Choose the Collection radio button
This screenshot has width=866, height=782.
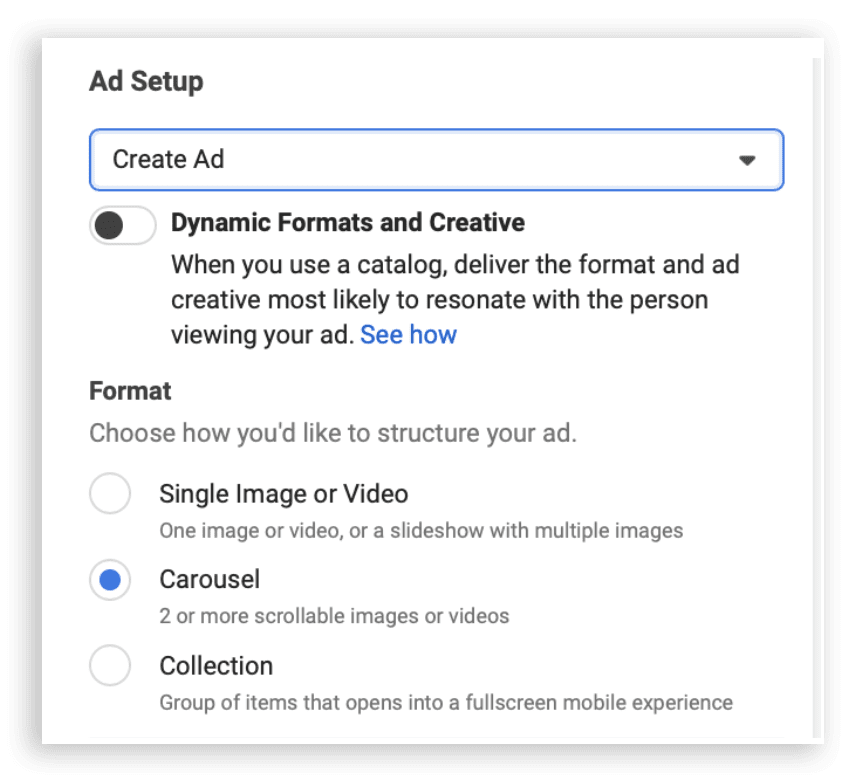110,666
